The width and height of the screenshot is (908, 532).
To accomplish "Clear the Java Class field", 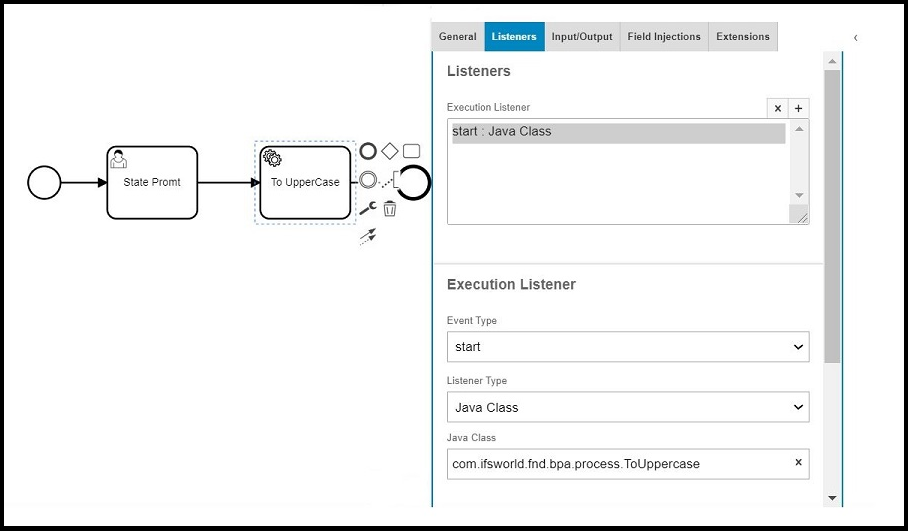I will [798, 463].
